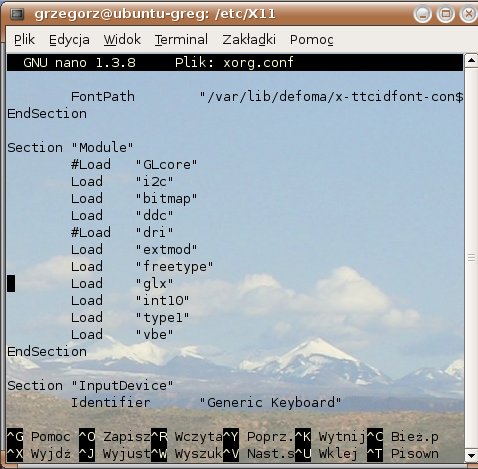Open the Terminal menu
The width and height of the screenshot is (478, 469).
[181, 40]
